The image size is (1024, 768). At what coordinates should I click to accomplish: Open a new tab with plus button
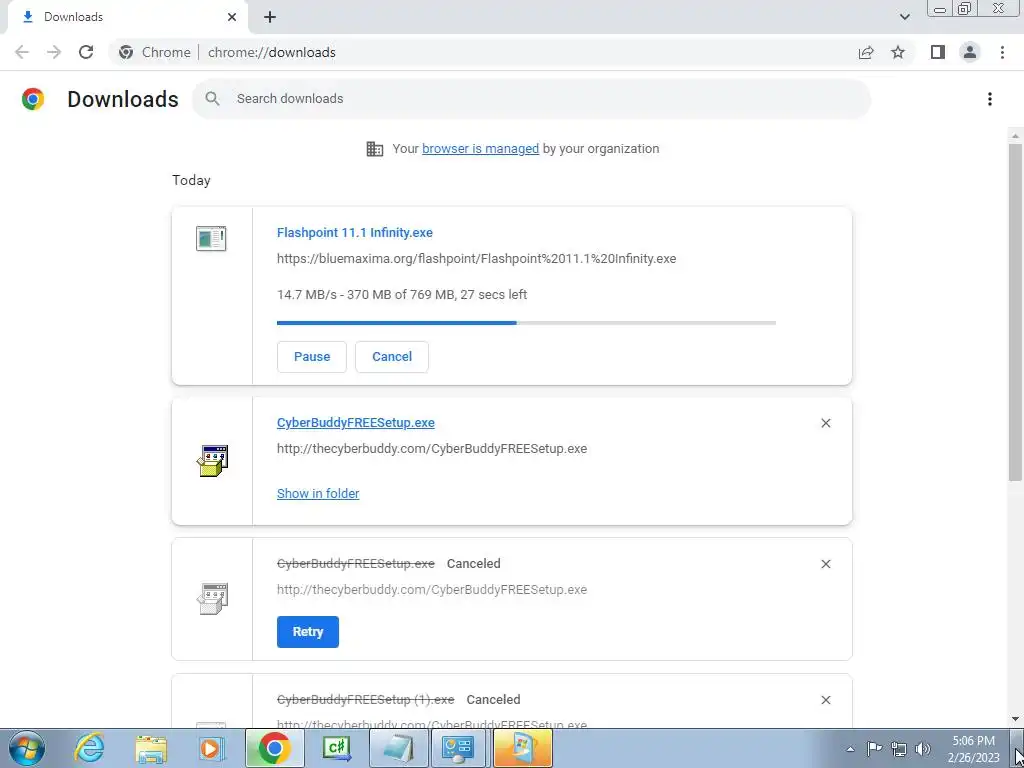tap(270, 17)
